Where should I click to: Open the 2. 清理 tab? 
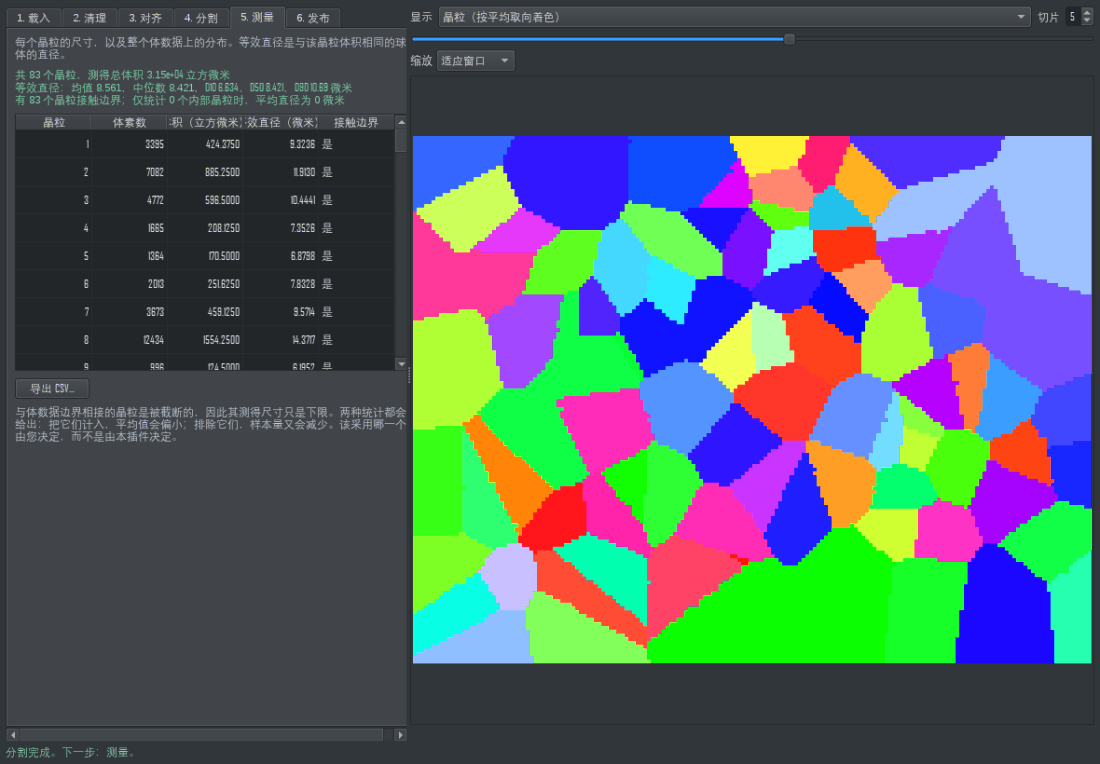tap(89, 18)
